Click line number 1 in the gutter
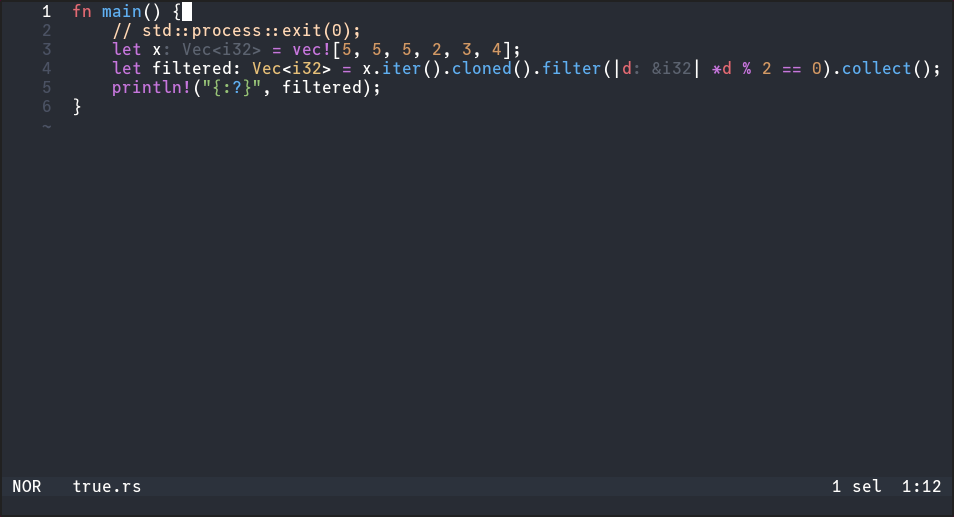 (46, 12)
